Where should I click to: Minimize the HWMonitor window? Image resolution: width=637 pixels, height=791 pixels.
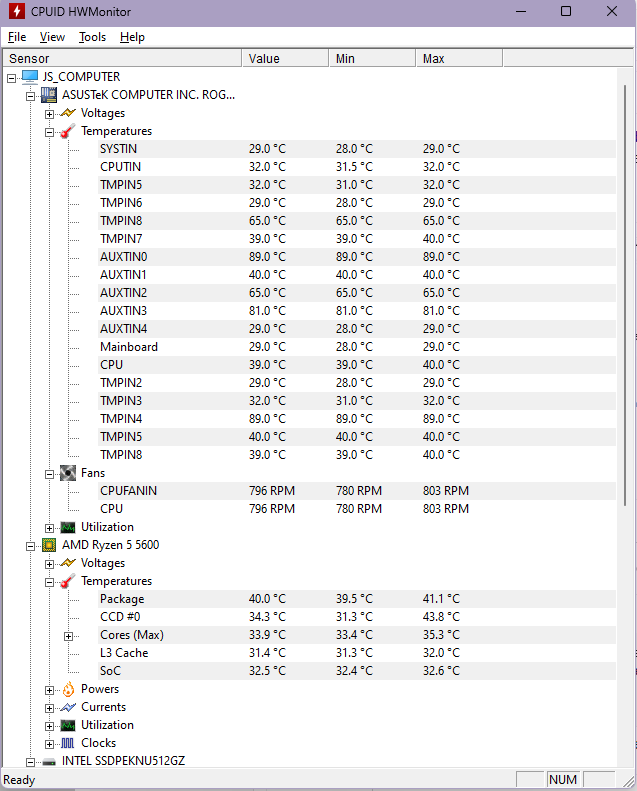click(x=521, y=11)
